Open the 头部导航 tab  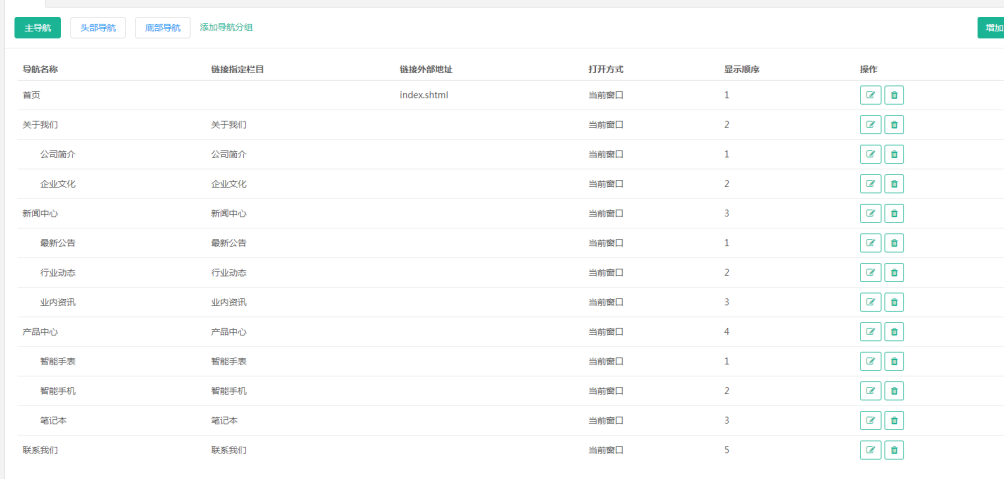[98, 28]
